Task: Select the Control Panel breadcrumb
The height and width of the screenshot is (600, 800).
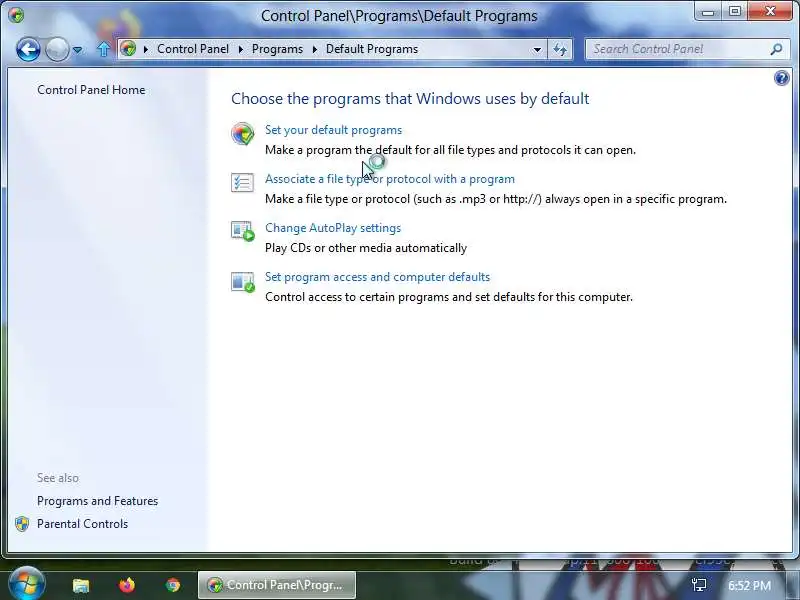Action: 193,49
